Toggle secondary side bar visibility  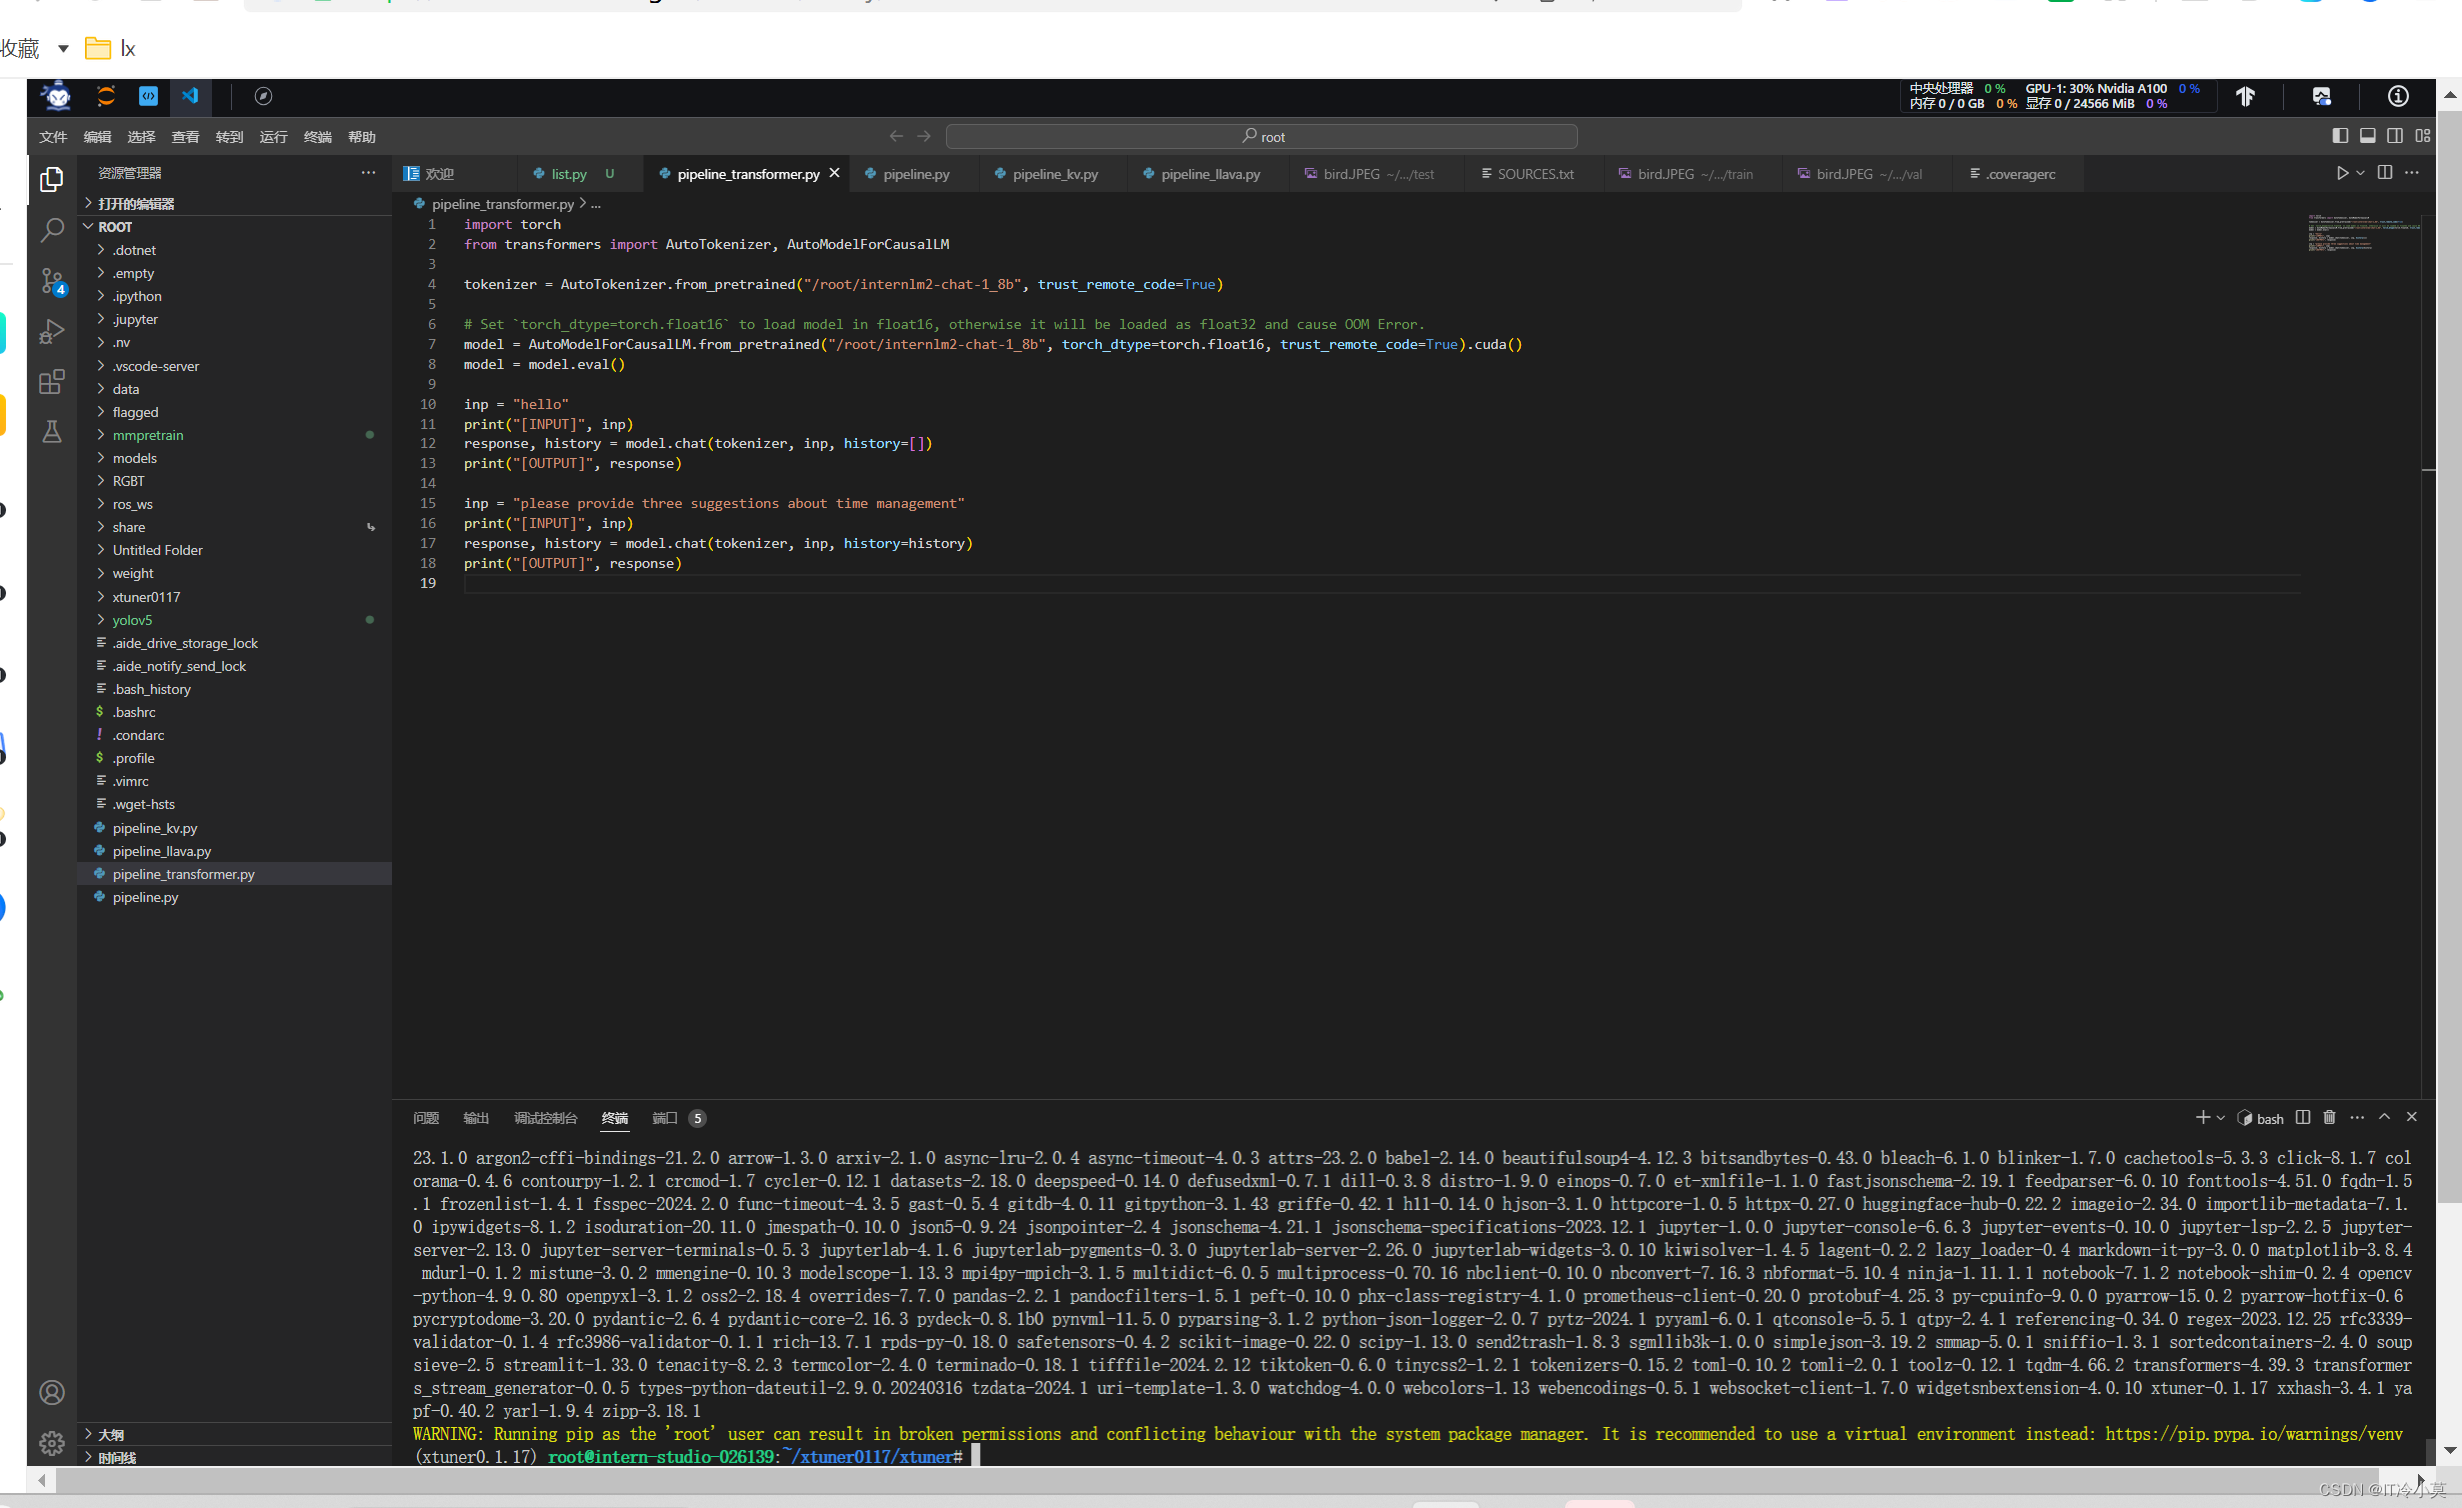point(2395,136)
